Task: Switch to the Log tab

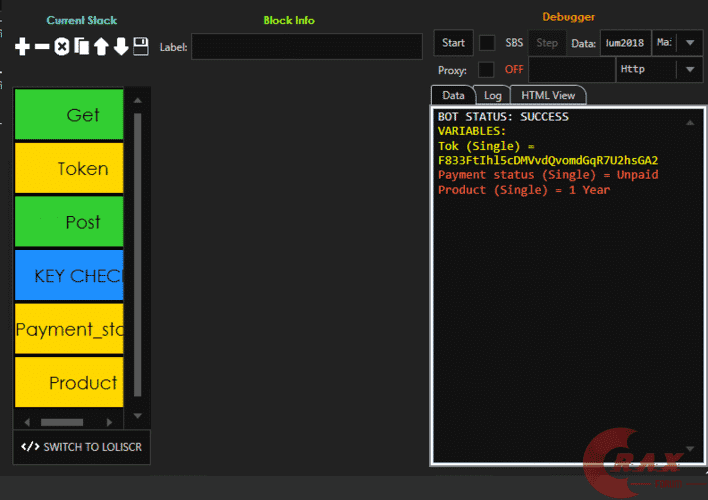Action: [492, 95]
